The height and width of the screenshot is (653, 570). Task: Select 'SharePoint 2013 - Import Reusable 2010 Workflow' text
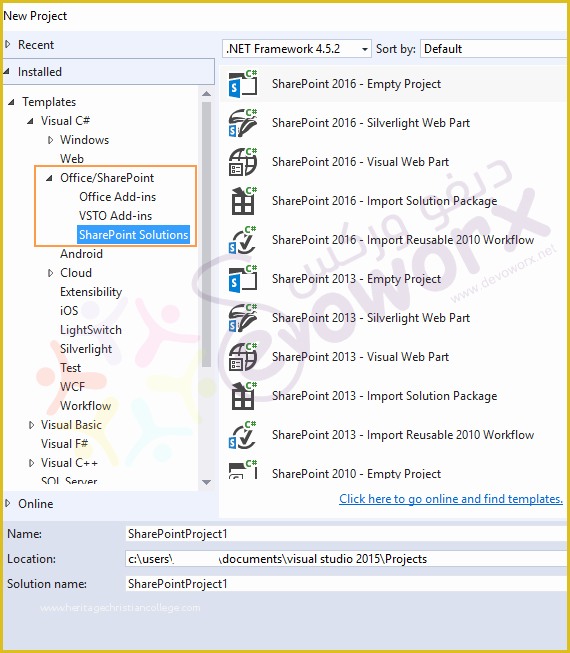(403, 435)
